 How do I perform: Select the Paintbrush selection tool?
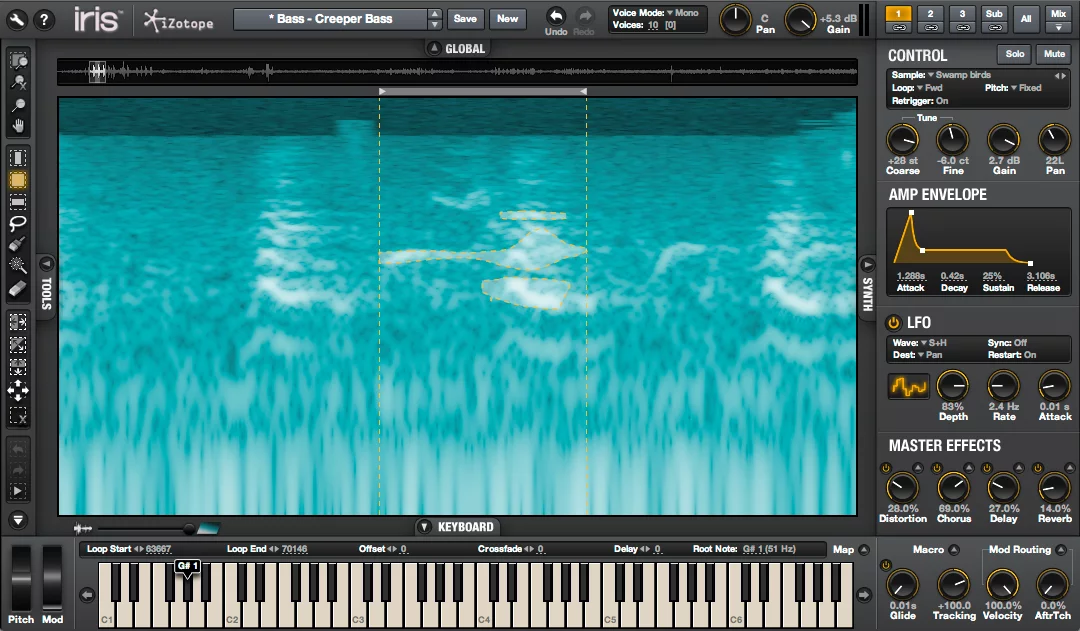(17, 243)
